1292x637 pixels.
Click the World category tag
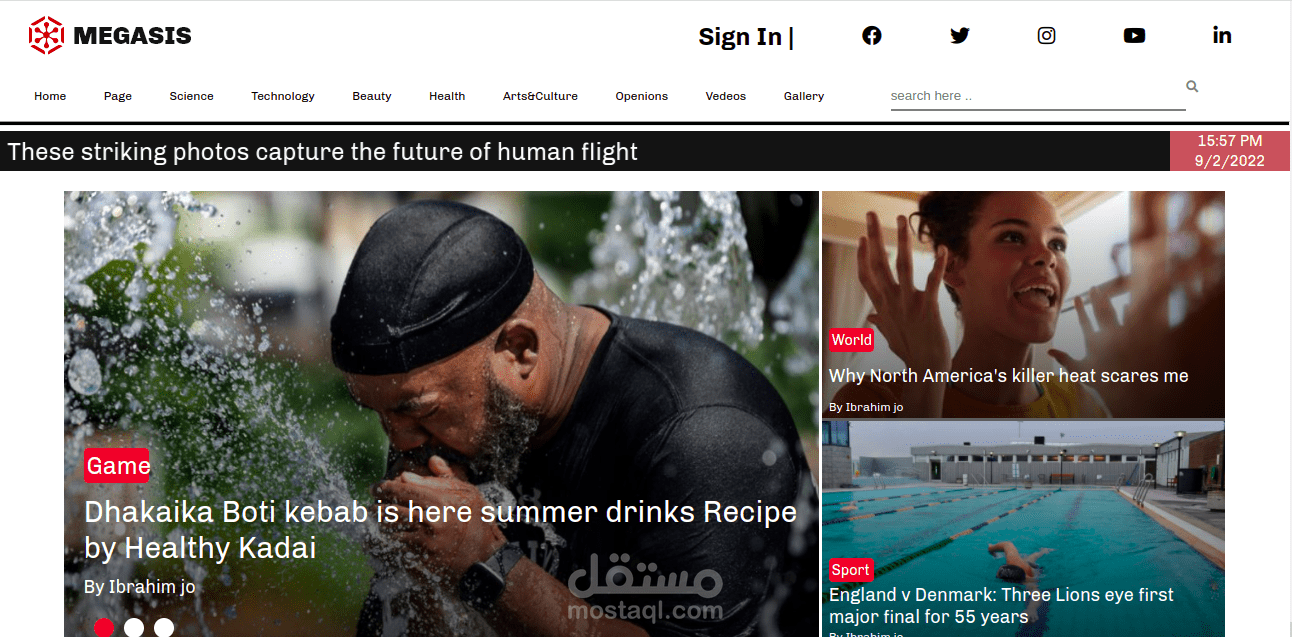851,340
